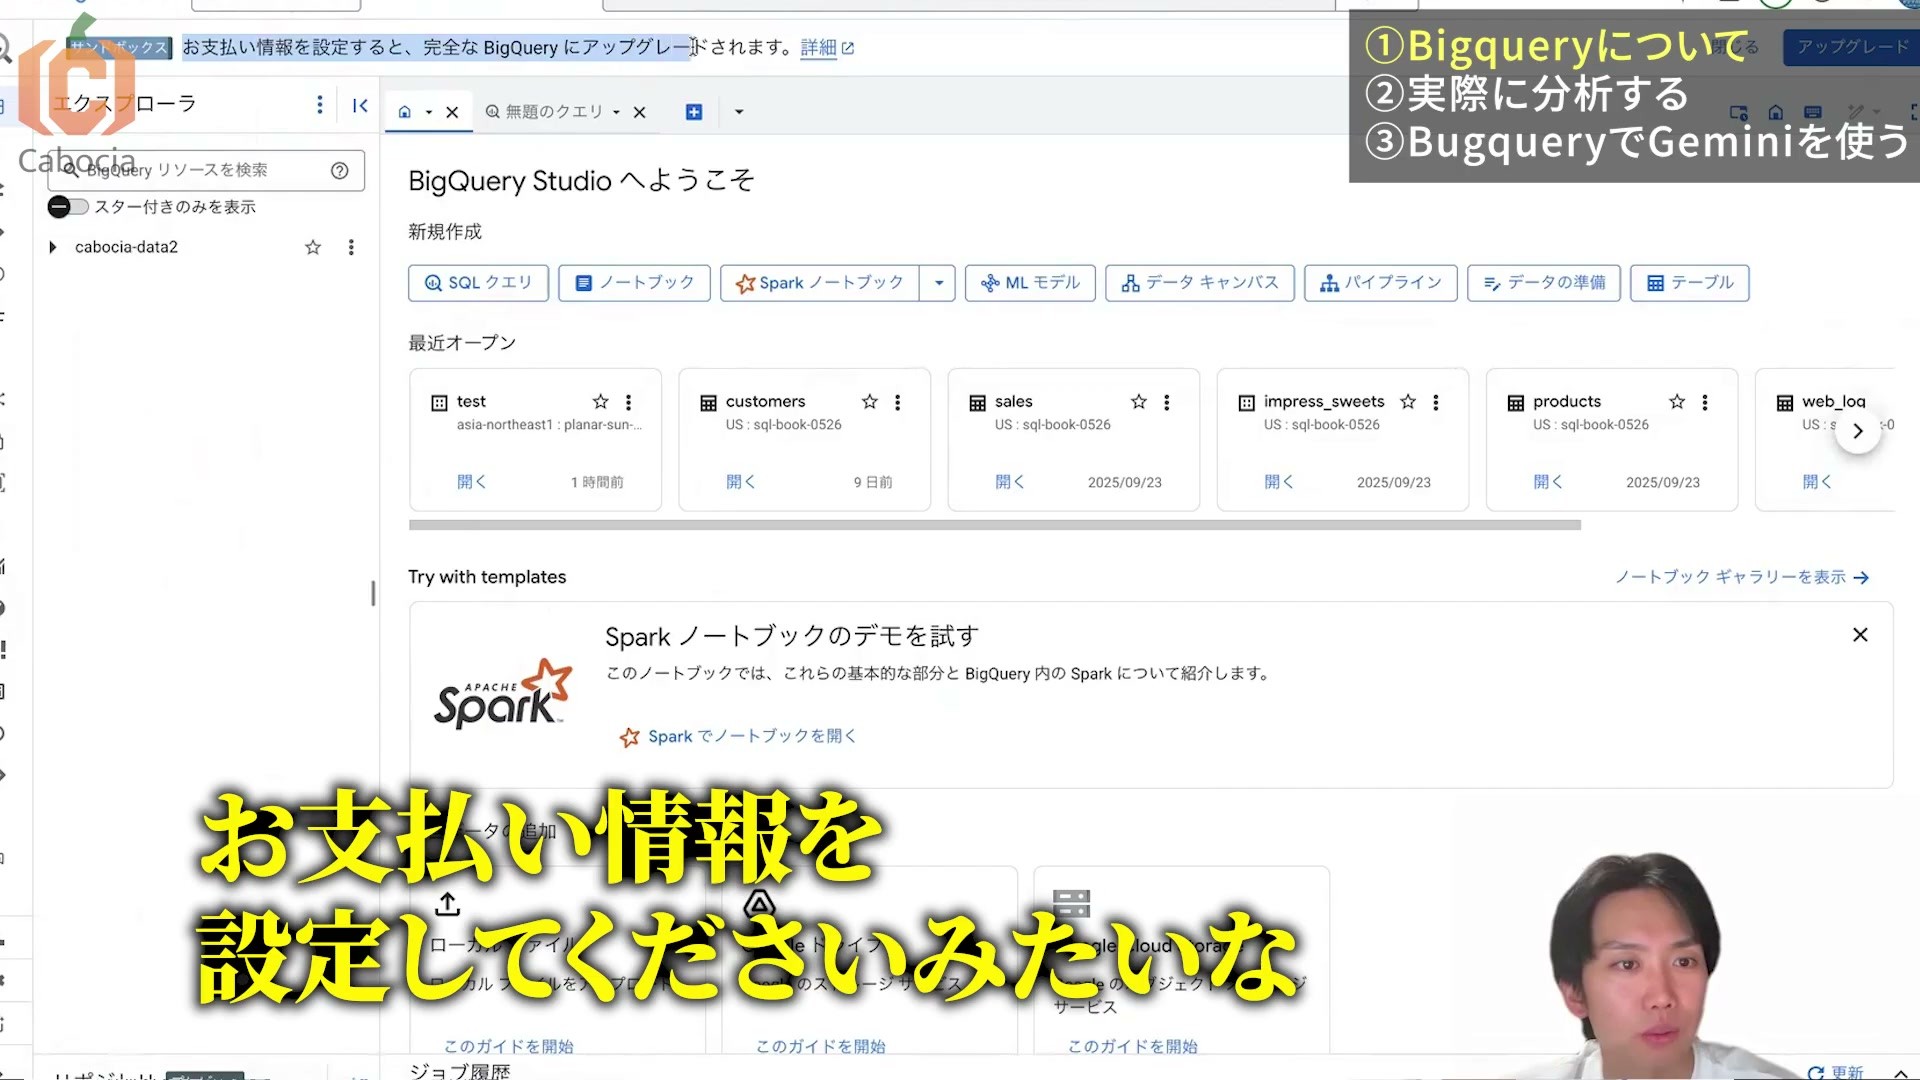
Task: Add a new query tab with plus icon
Action: click(x=694, y=112)
